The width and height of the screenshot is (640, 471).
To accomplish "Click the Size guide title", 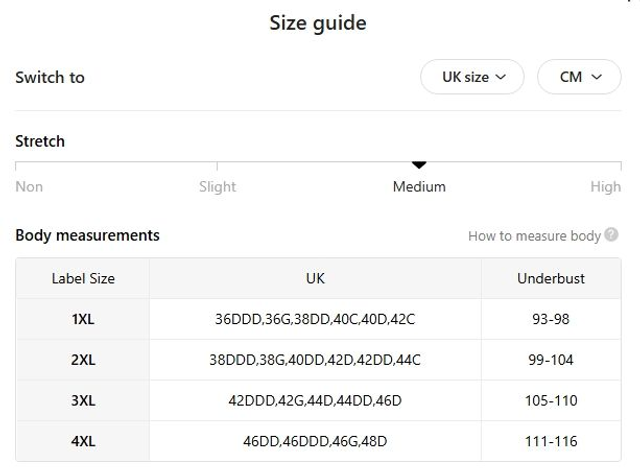I will pos(318,23).
